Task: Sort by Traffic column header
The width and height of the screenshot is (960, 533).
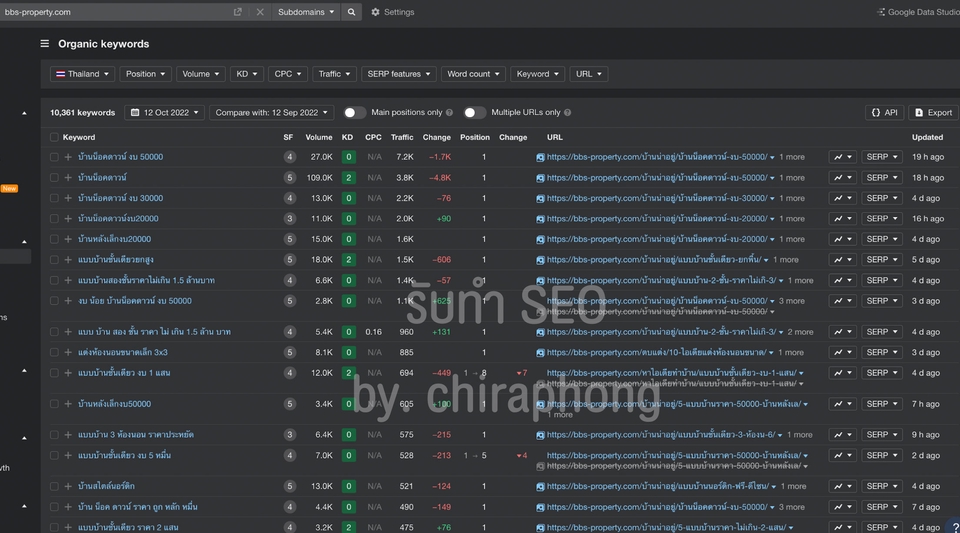Action: click(x=402, y=138)
